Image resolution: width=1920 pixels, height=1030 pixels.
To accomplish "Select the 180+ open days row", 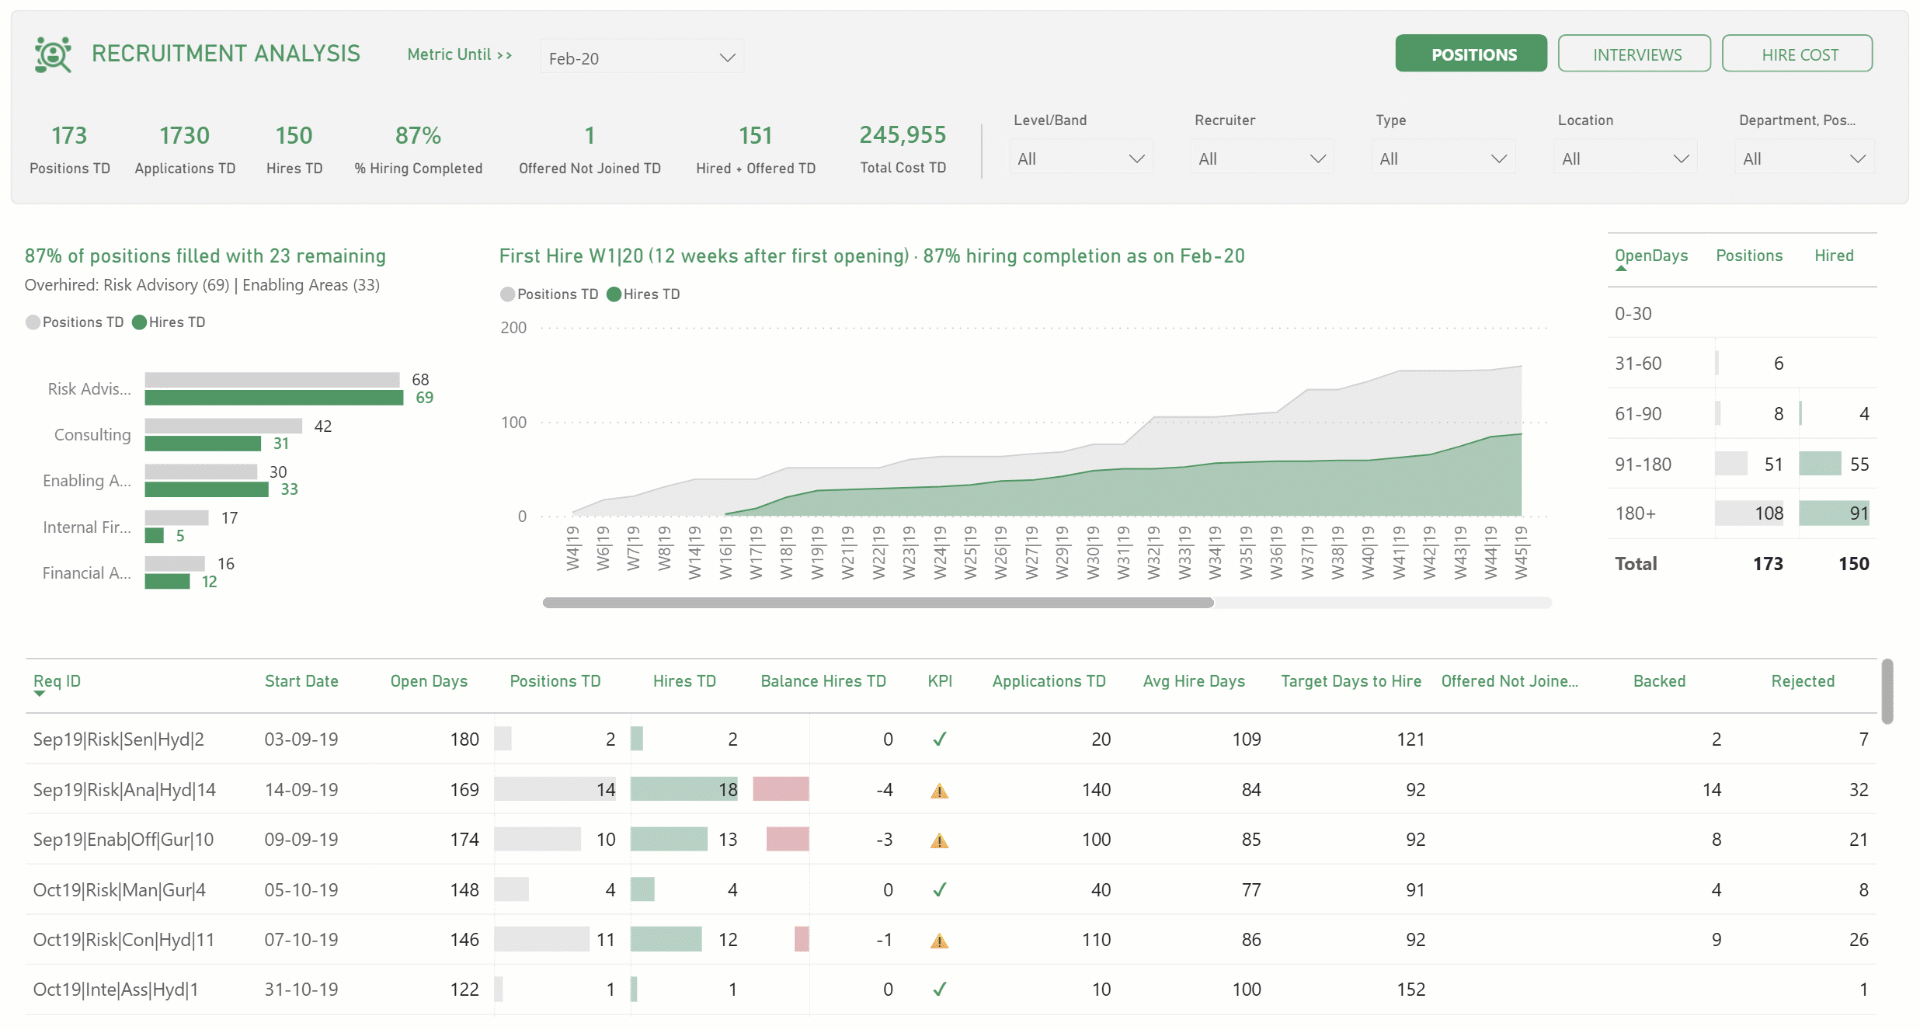I will tap(1742, 513).
